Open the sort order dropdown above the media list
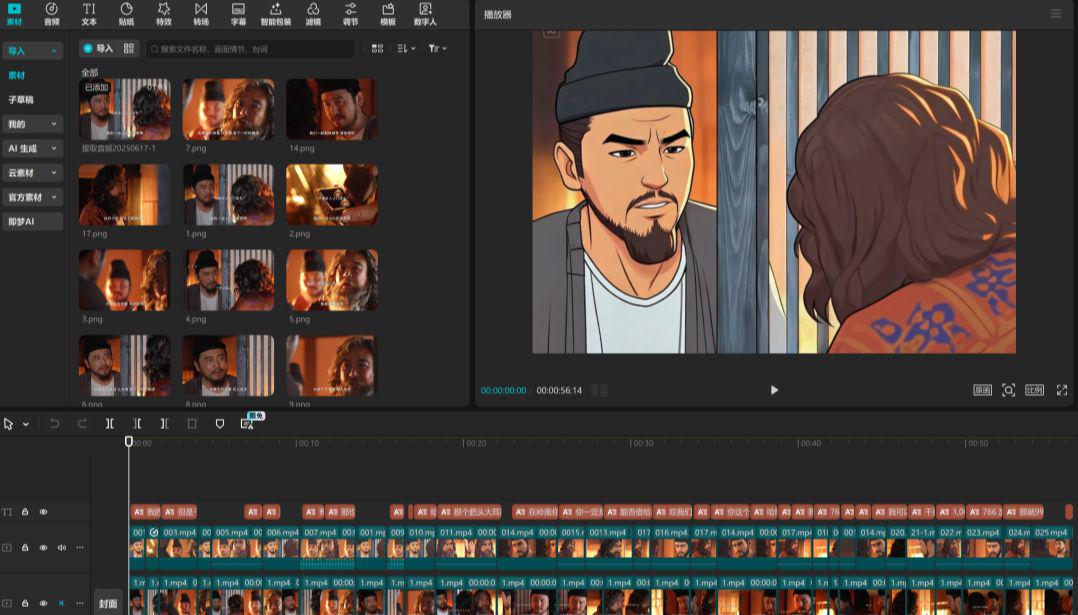 404,48
